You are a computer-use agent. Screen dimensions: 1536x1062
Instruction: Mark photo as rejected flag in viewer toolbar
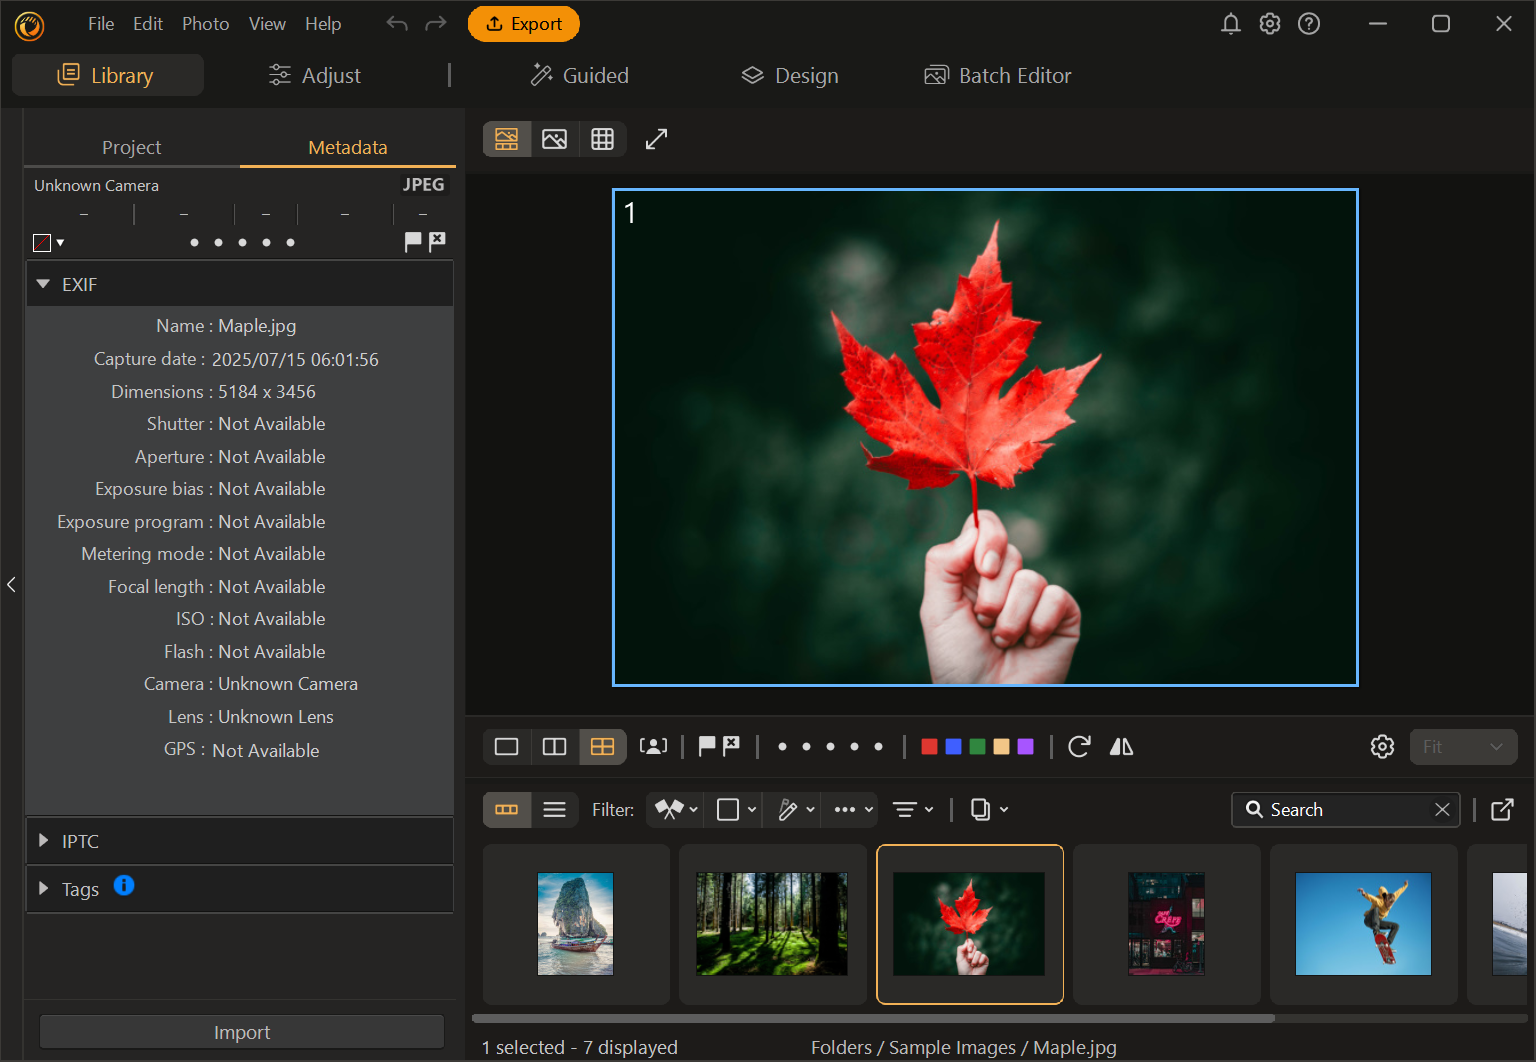[732, 747]
